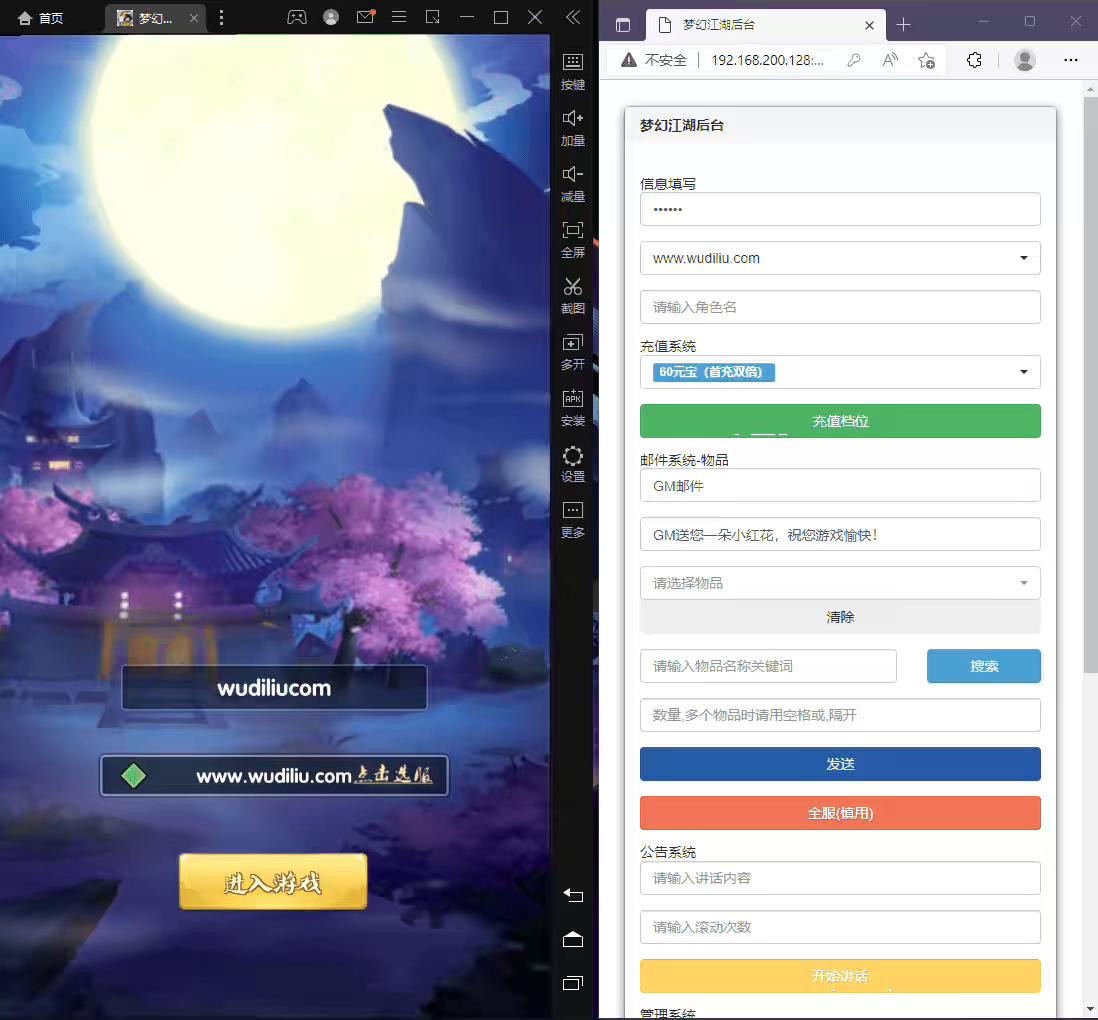Open emulator tab options three-dot menu
This screenshot has width=1098, height=1020.
pyautogui.click(x=221, y=18)
